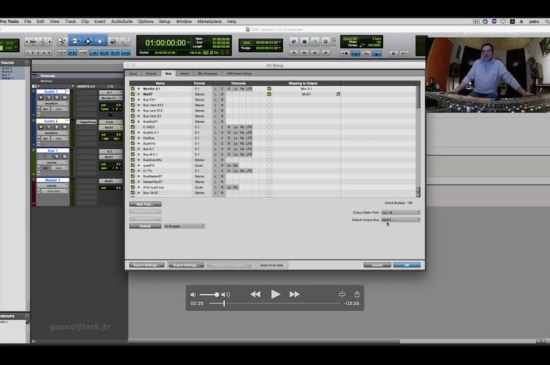Toggle the Bus FX1 active checkbox
The image size is (550, 365).
[133, 100]
